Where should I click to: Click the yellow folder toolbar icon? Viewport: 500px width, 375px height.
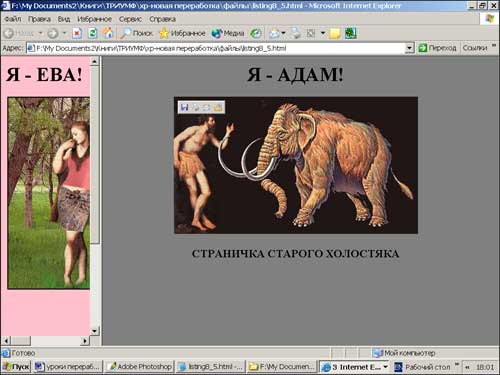(x=335, y=33)
